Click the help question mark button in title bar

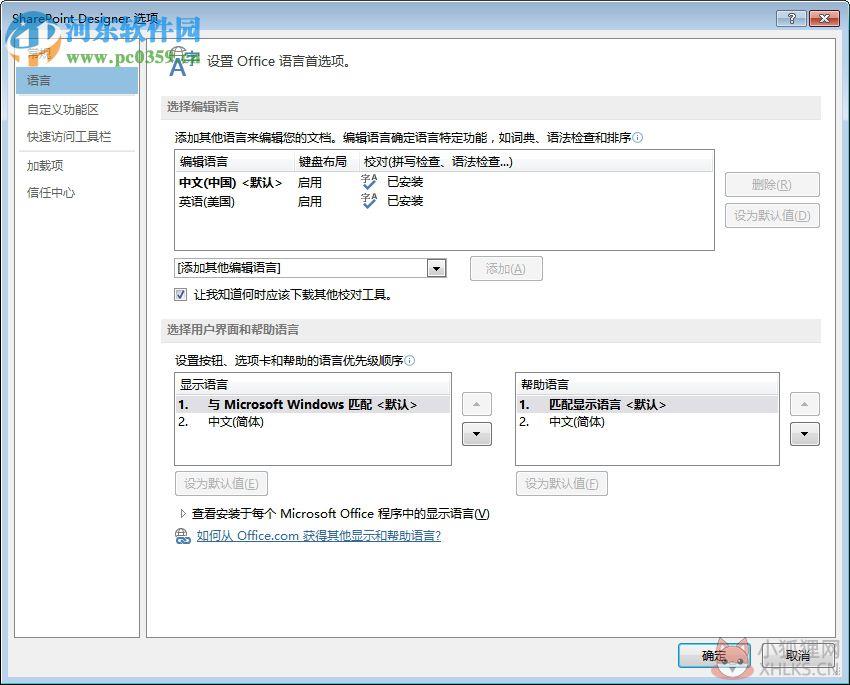[791, 18]
